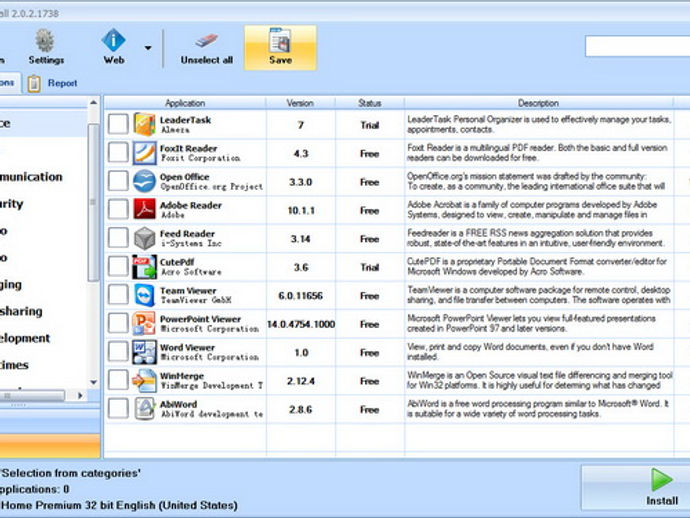
Task: Click the orange highlighted sidebar bar
Action: click(x=50, y=446)
